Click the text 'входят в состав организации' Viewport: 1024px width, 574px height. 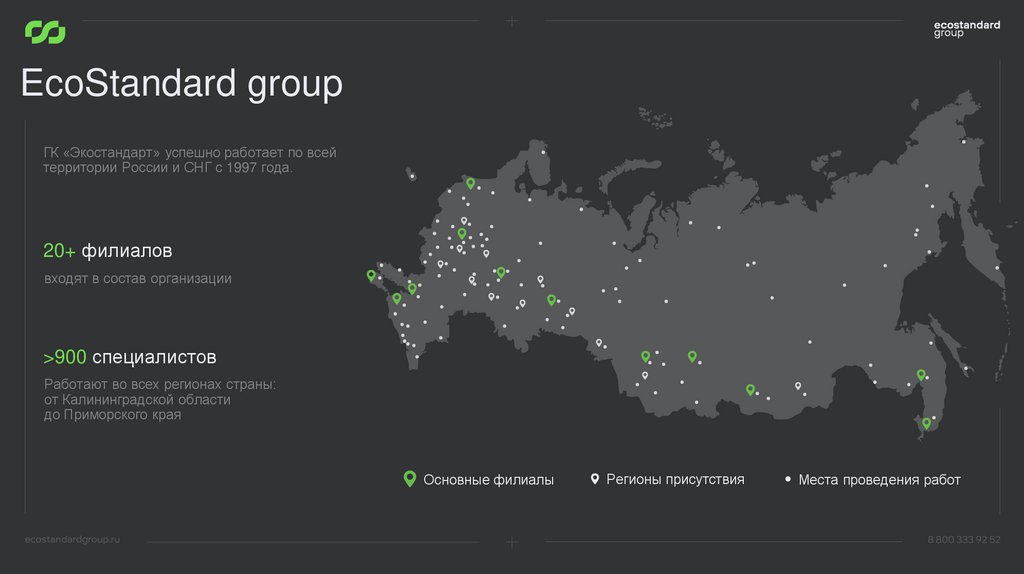pos(138,279)
